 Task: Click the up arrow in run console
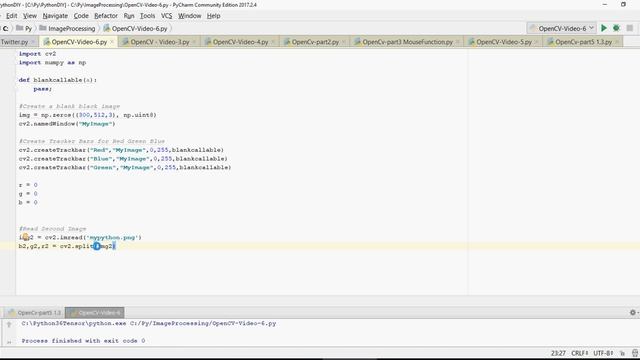coord(9,325)
